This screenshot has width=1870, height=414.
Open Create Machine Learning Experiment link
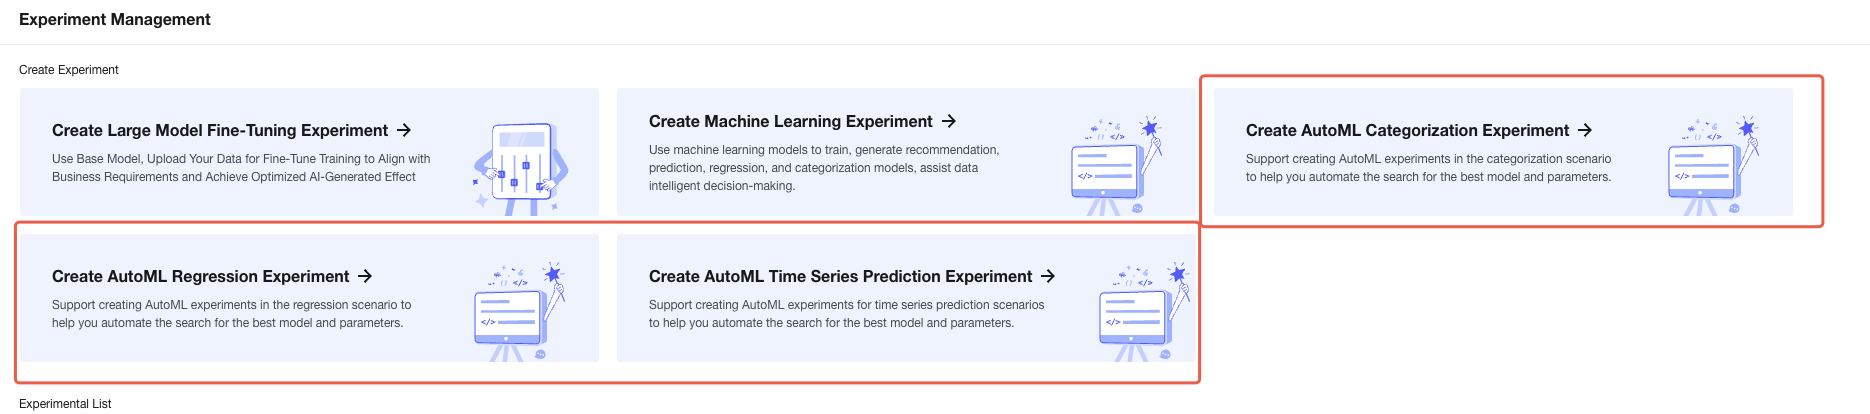(x=790, y=121)
